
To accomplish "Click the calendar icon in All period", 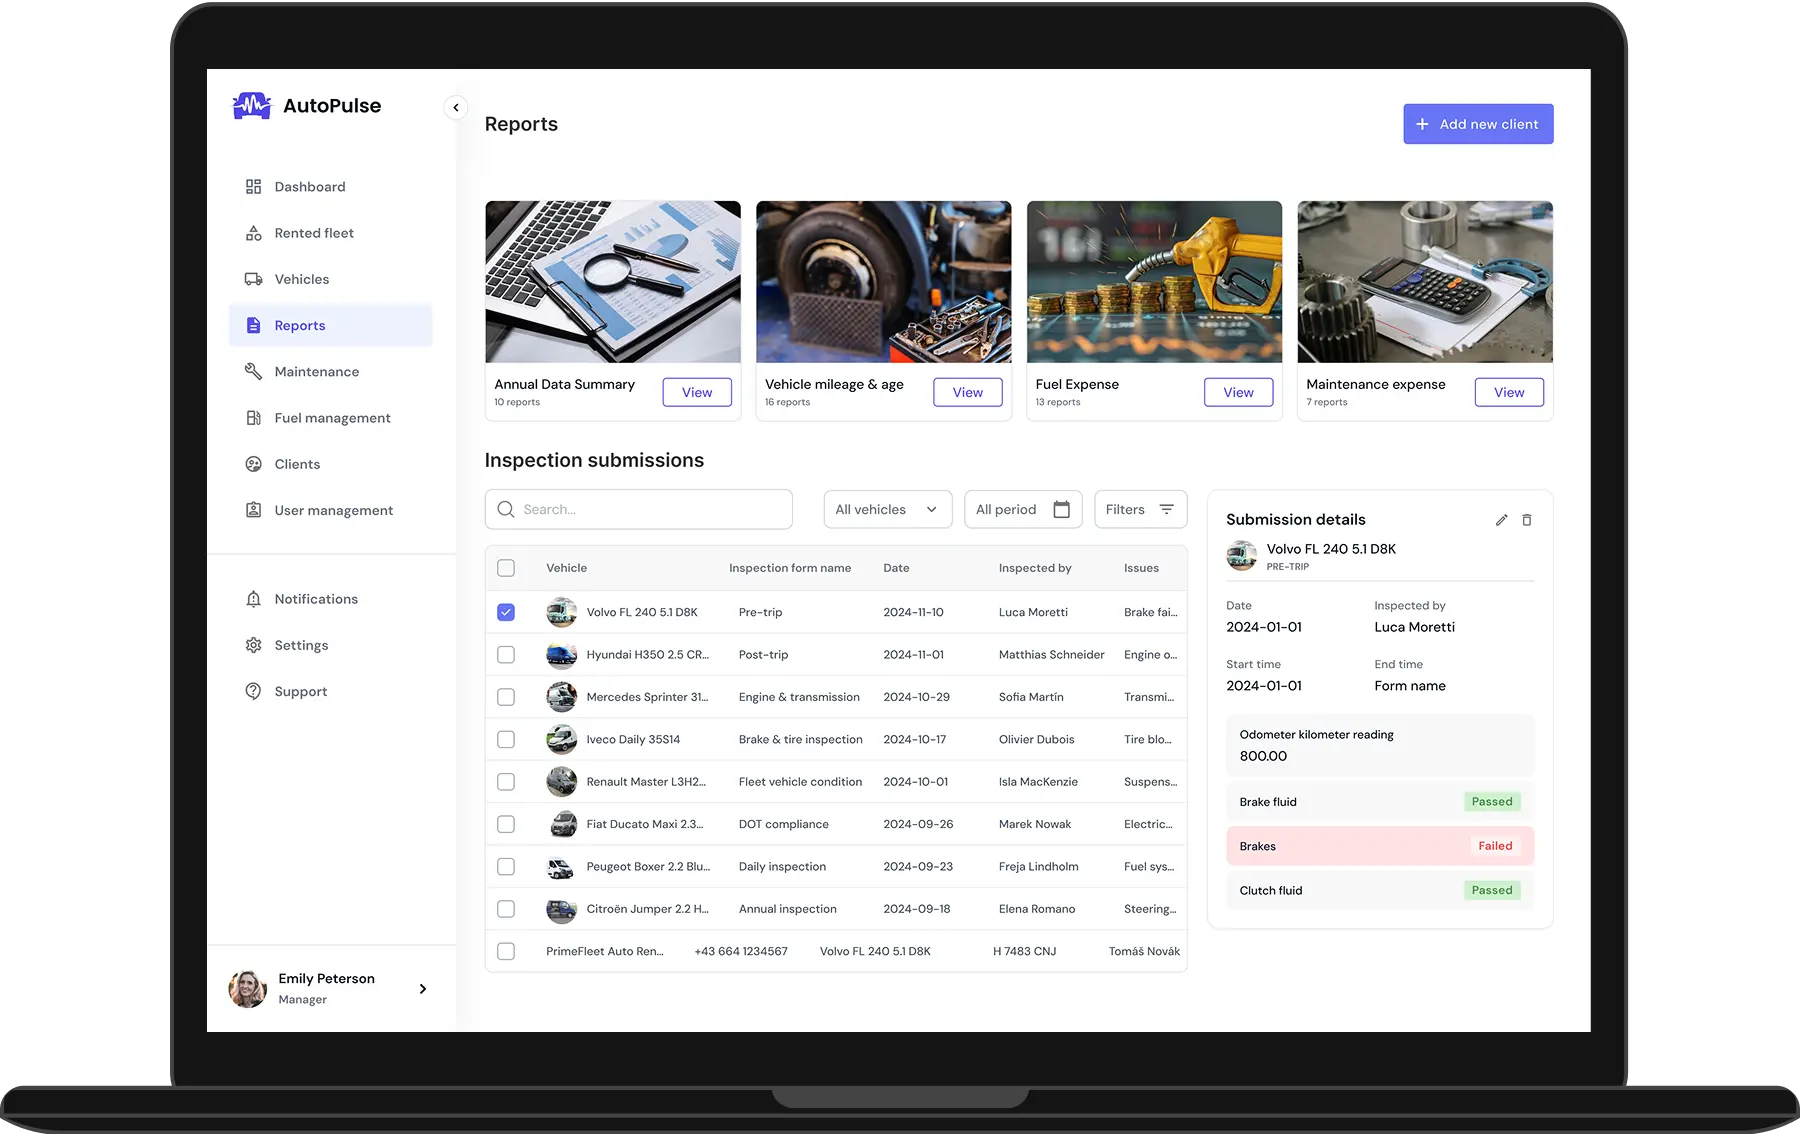I will tap(1061, 509).
